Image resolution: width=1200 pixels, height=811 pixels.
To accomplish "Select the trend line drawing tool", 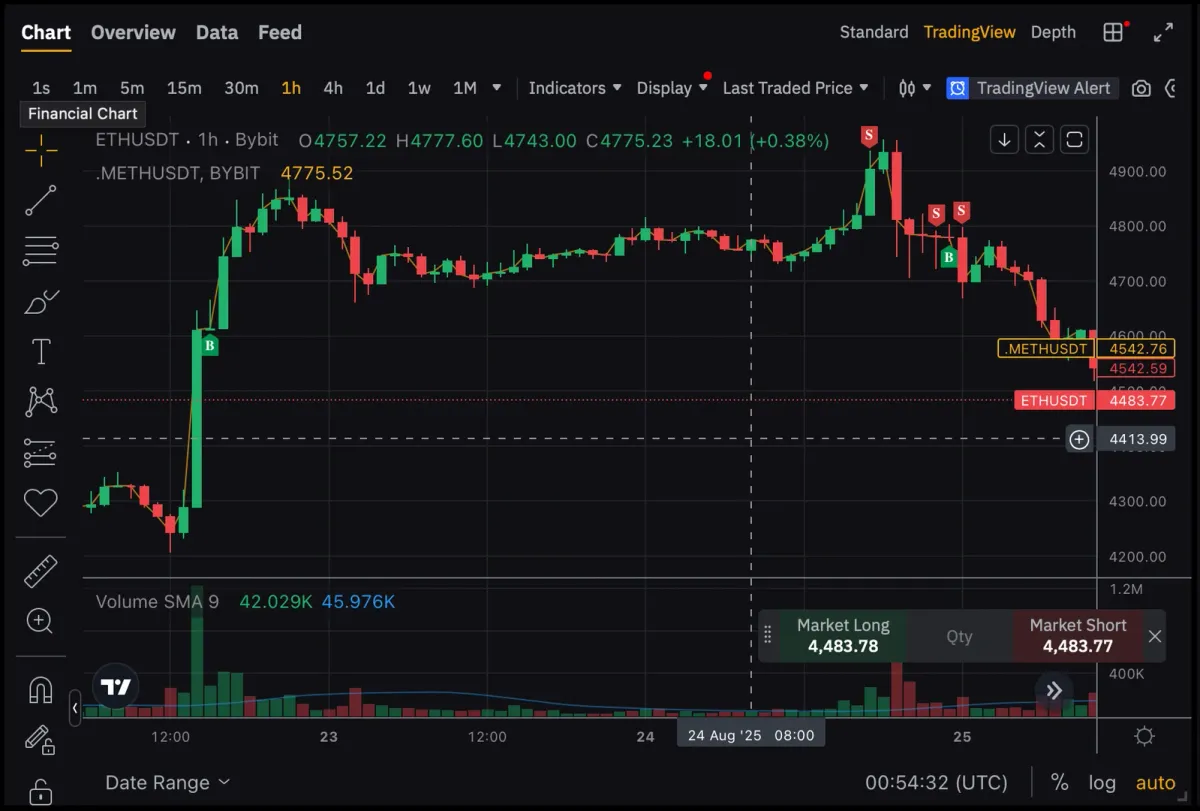I will (x=41, y=200).
